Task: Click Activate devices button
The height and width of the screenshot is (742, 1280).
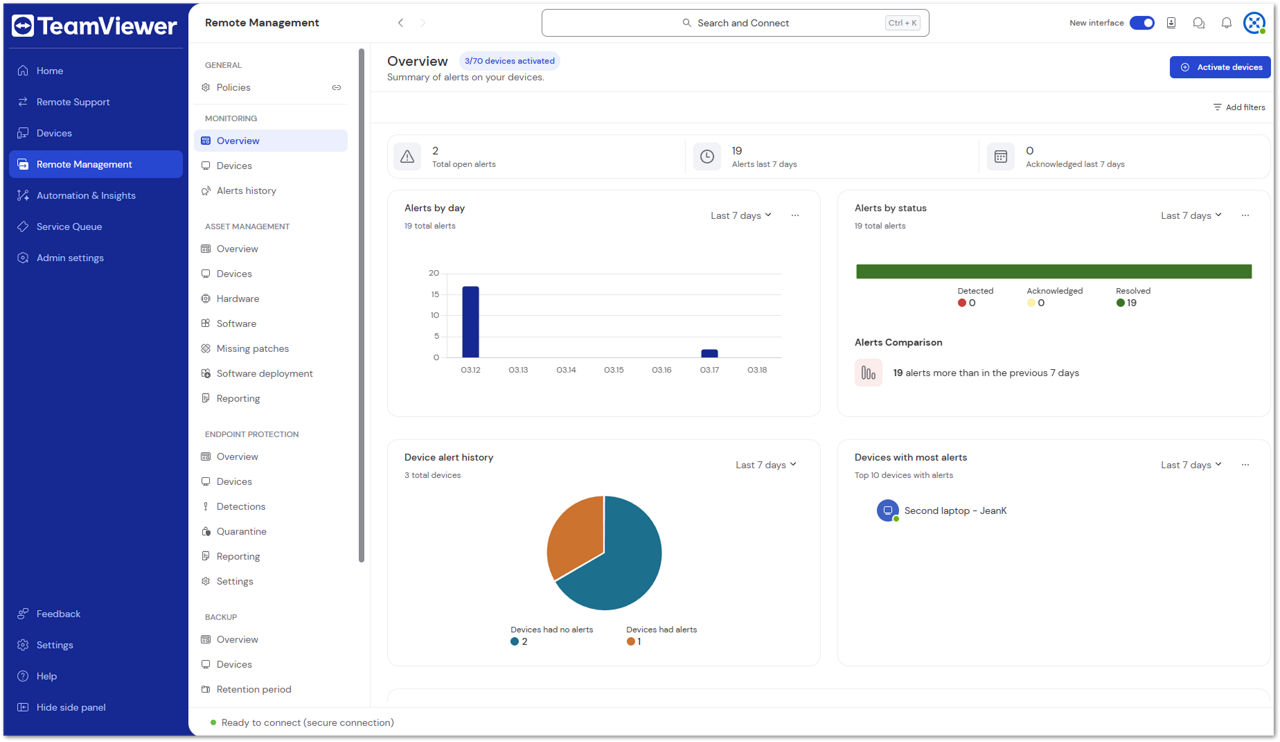Action: coord(1220,67)
